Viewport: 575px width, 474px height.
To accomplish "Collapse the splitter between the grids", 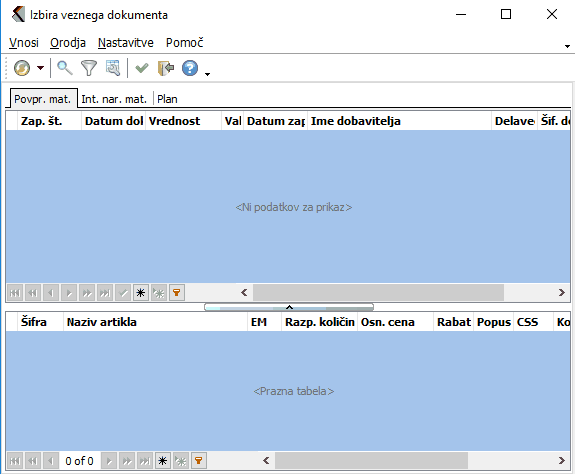I will coord(289,307).
